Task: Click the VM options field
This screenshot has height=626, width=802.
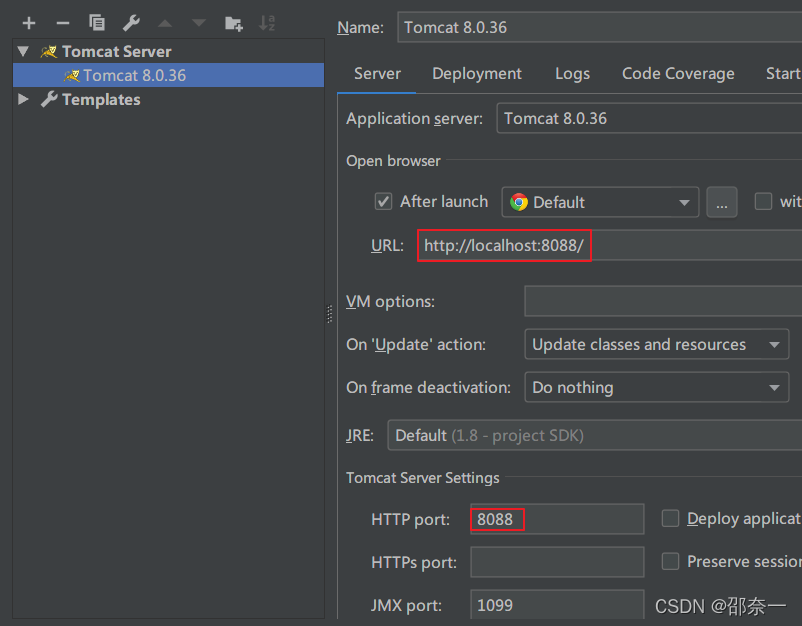Action: [x=663, y=301]
